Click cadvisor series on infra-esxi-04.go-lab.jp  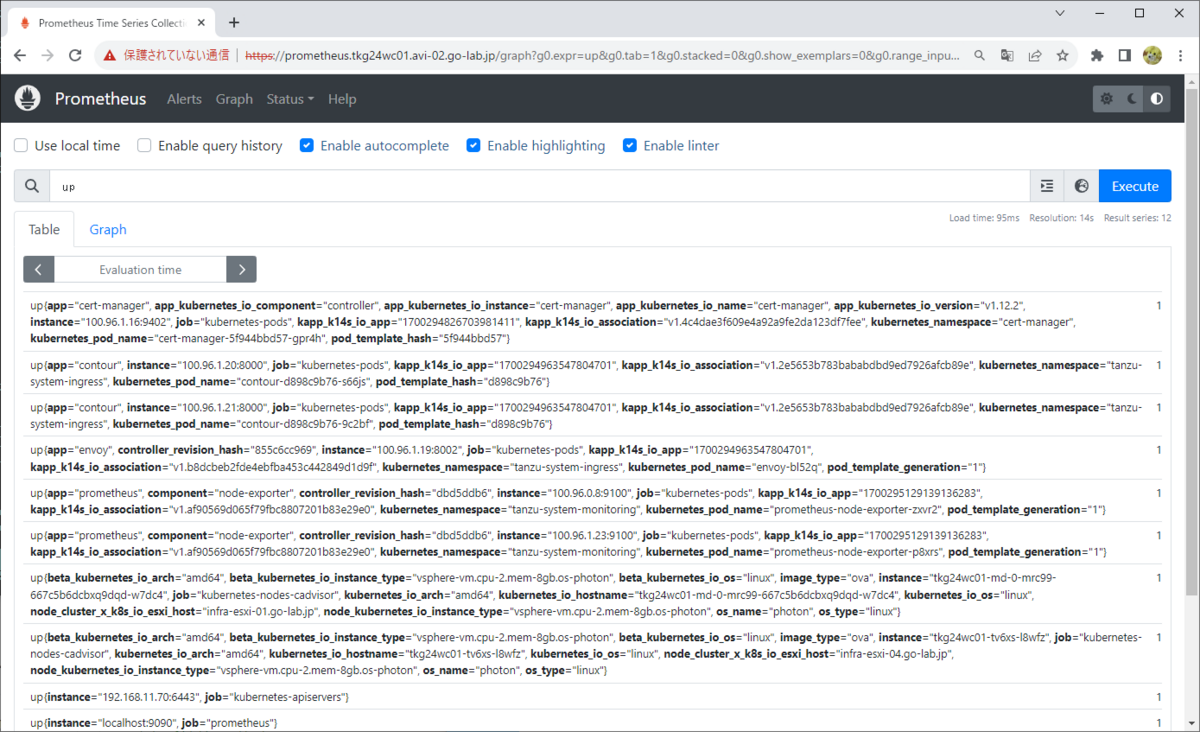coord(595,653)
